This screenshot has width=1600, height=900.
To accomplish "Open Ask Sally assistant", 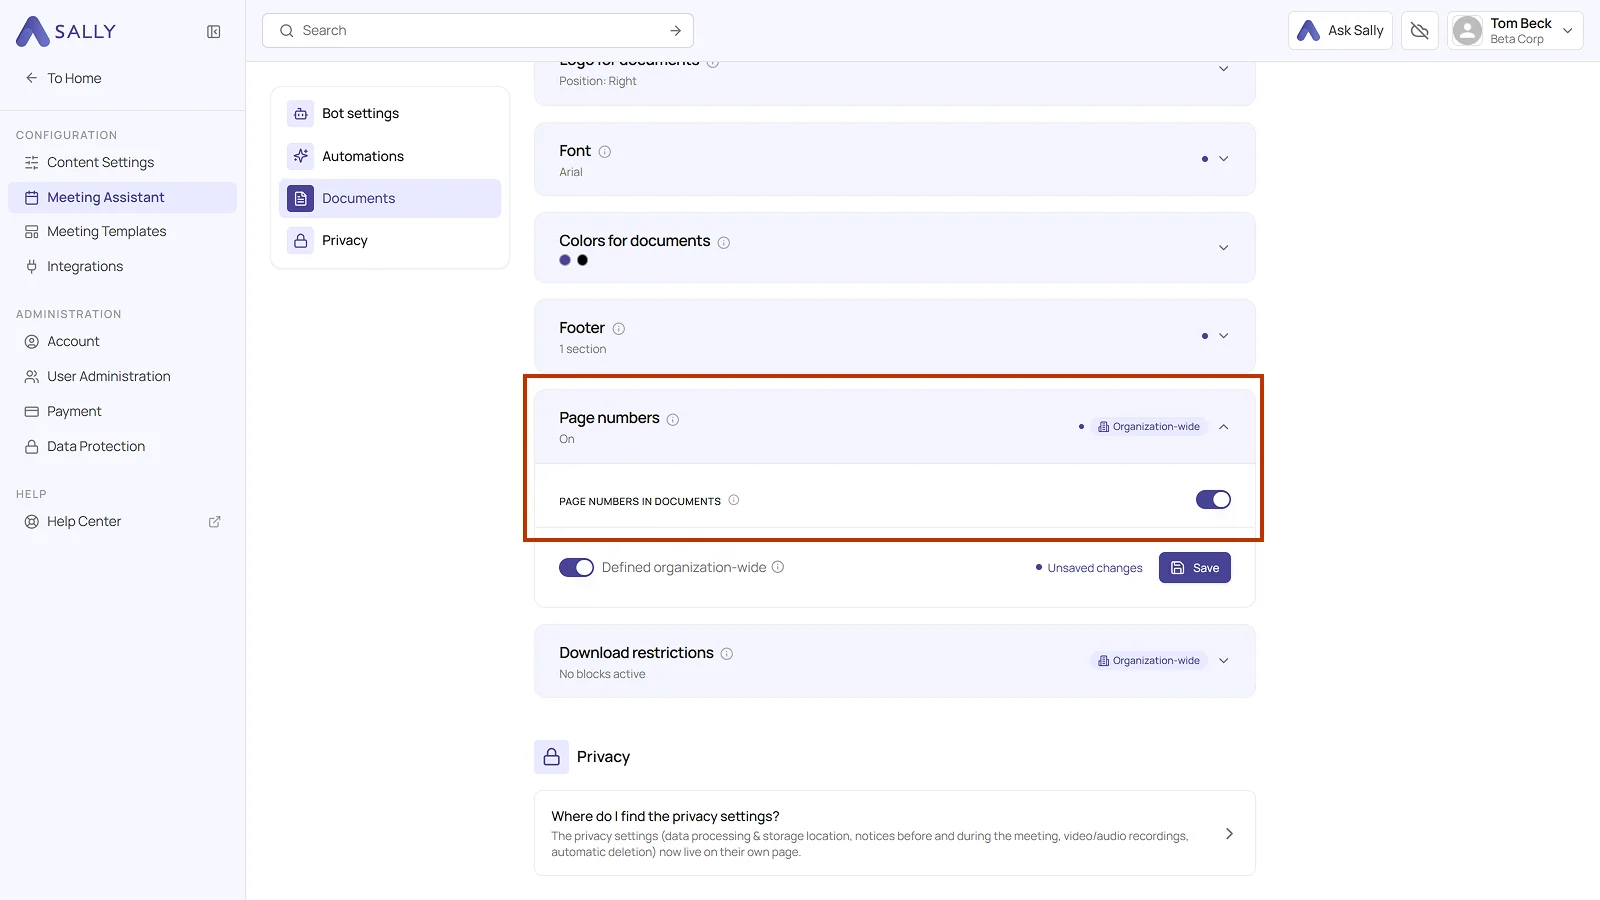I will click(1340, 31).
